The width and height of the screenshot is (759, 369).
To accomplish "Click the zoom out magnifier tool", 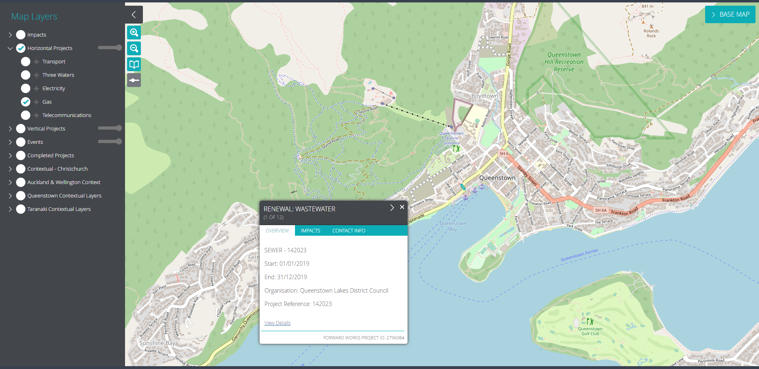I will pos(134,48).
